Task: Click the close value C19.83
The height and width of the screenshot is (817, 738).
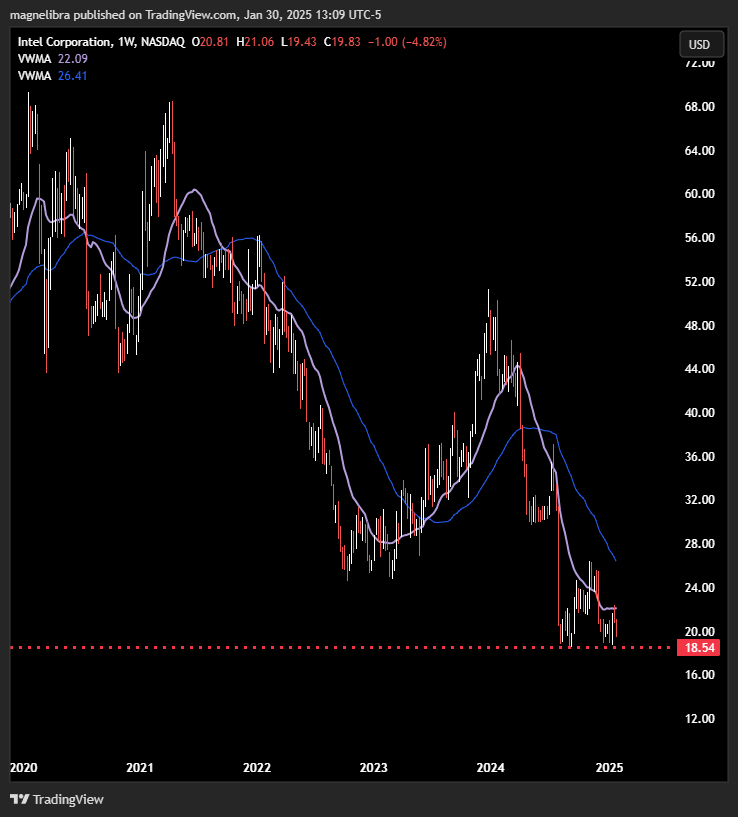Action: pyautogui.click(x=342, y=42)
